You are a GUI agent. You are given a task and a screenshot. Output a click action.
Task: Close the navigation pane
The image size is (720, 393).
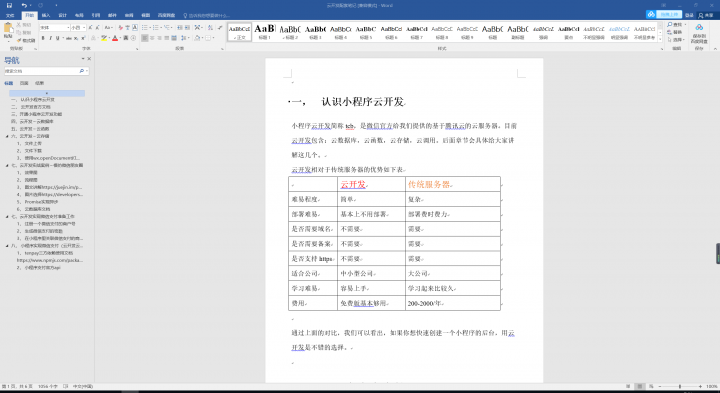point(89,59)
